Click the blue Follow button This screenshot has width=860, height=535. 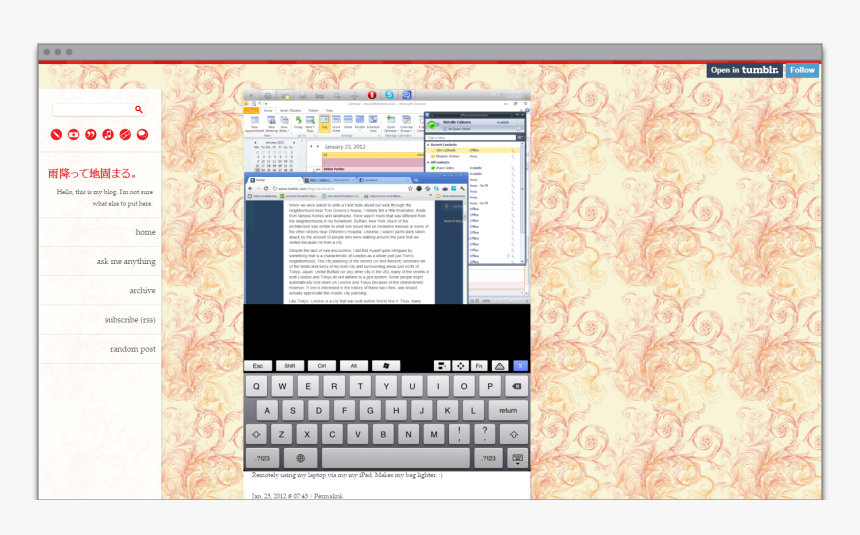click(802, 70)
